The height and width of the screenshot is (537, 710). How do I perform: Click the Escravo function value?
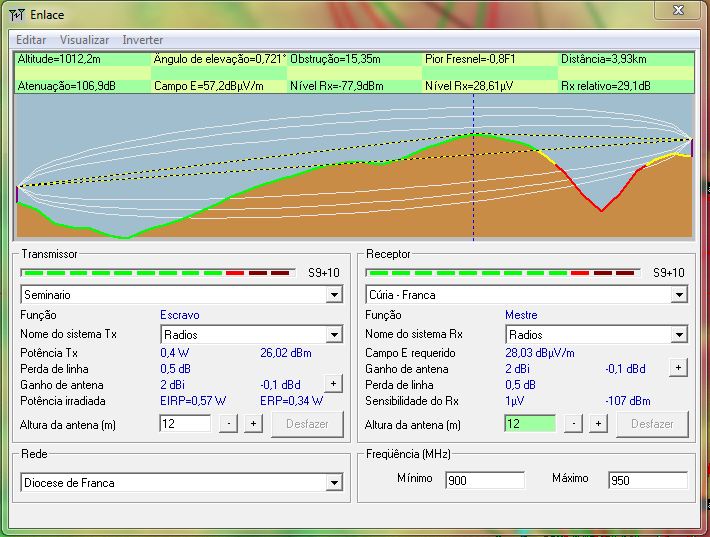click(x=180, y=315)
